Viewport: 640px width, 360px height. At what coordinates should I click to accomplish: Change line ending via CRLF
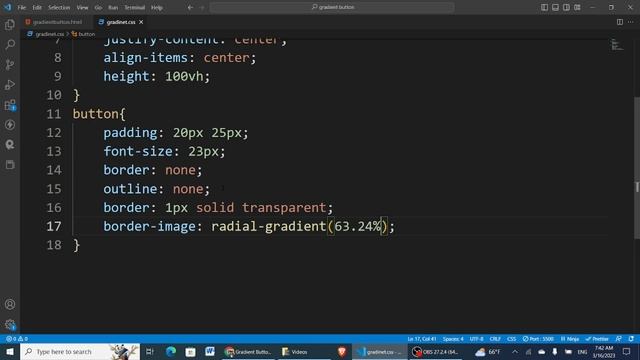(x=495, y=339)
